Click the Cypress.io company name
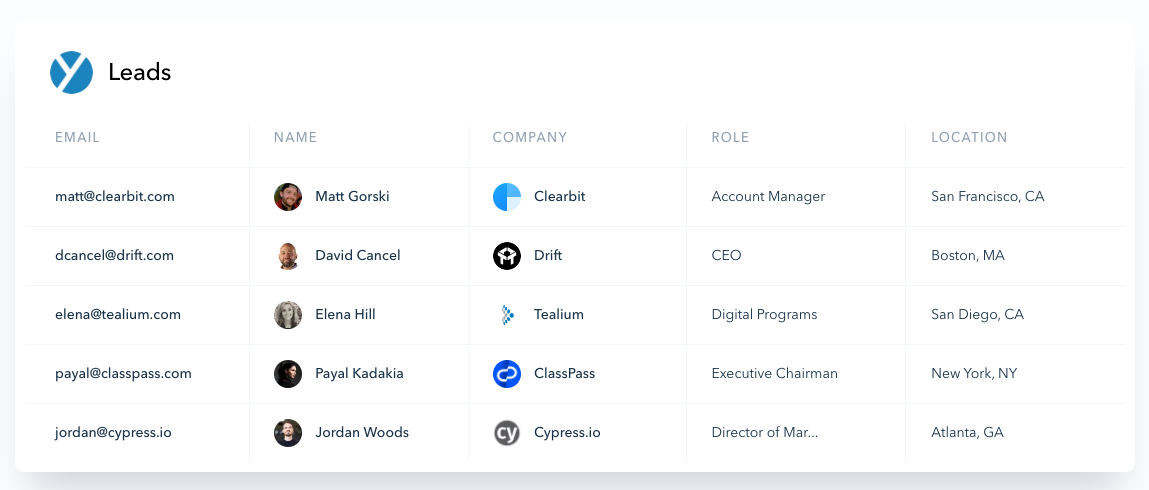 (567, 433)
